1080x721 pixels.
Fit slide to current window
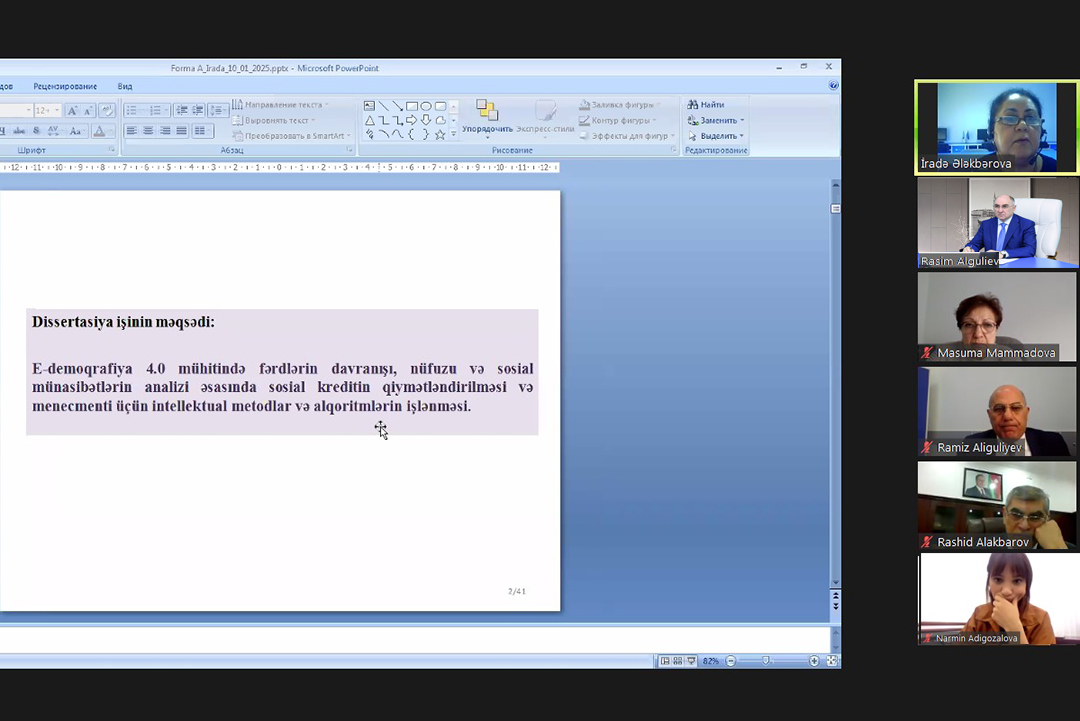click(x=831, y=661)
